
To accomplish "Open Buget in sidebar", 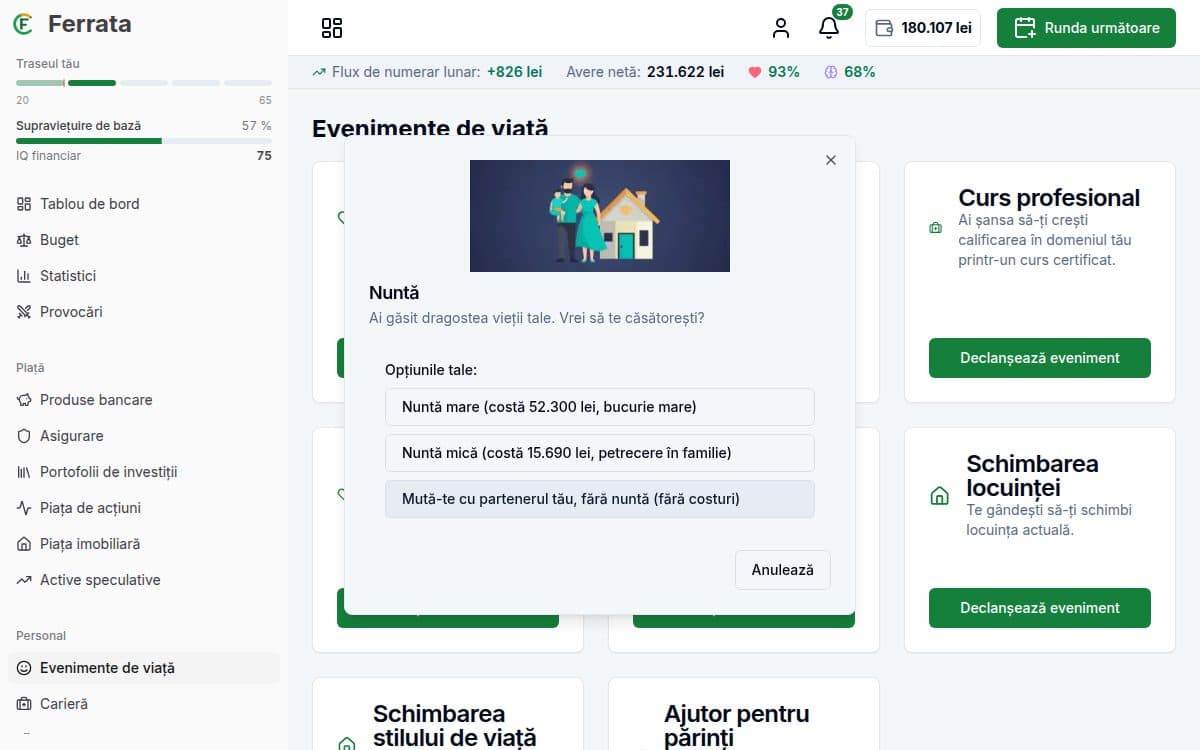I will pos(144,240).
